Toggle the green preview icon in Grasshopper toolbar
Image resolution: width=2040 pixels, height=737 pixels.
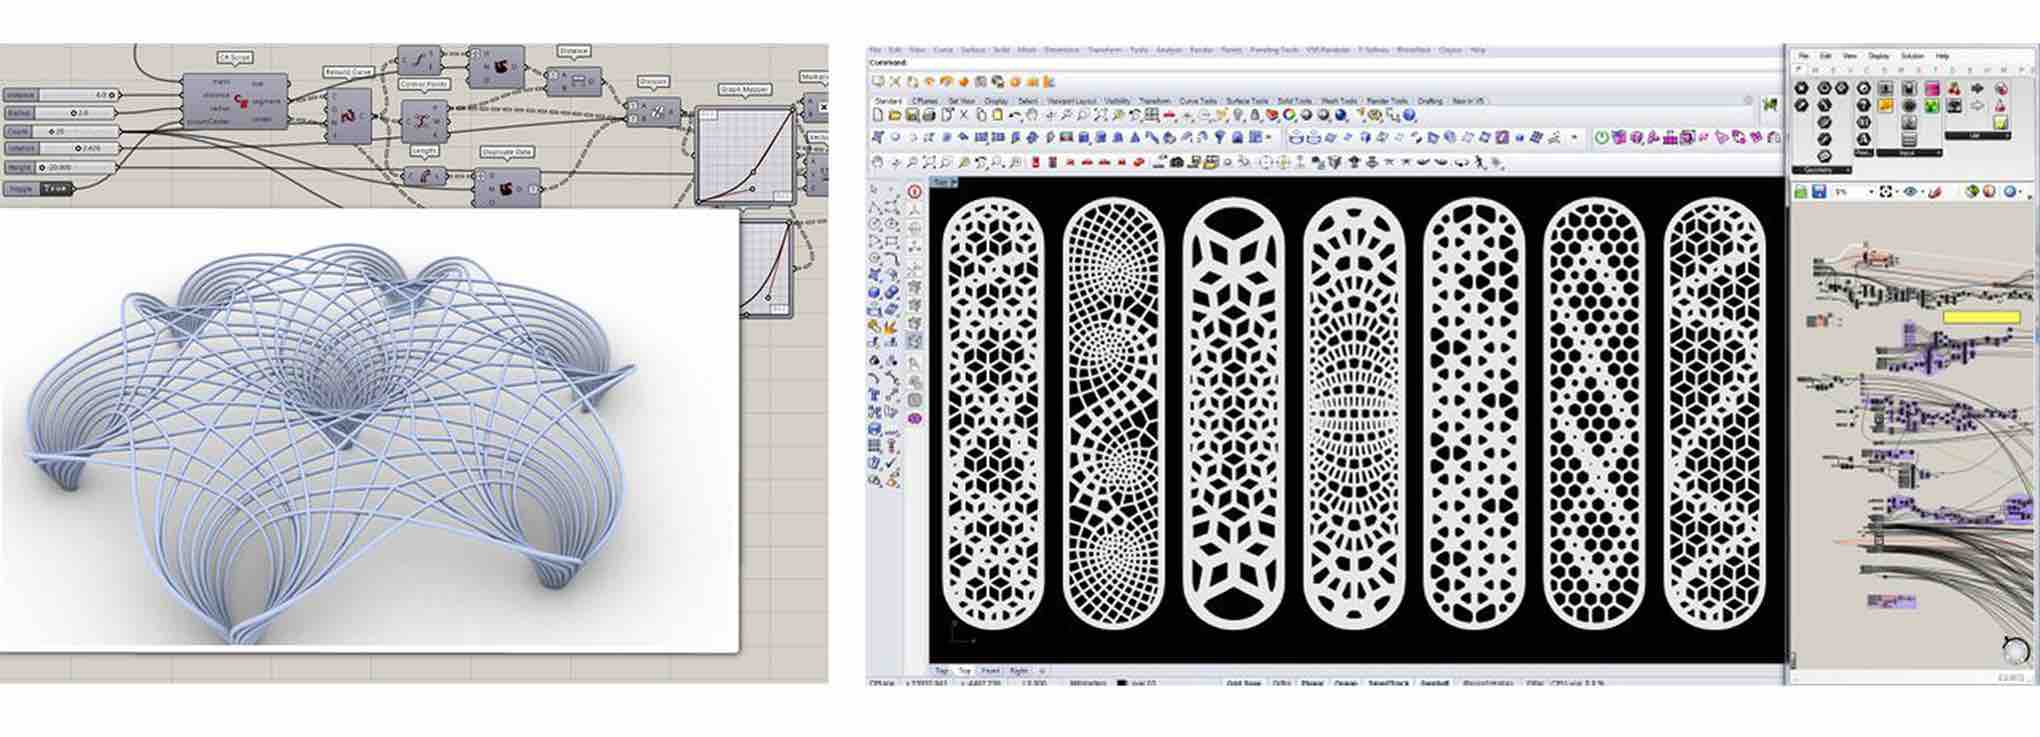(x=1972, y=191)
